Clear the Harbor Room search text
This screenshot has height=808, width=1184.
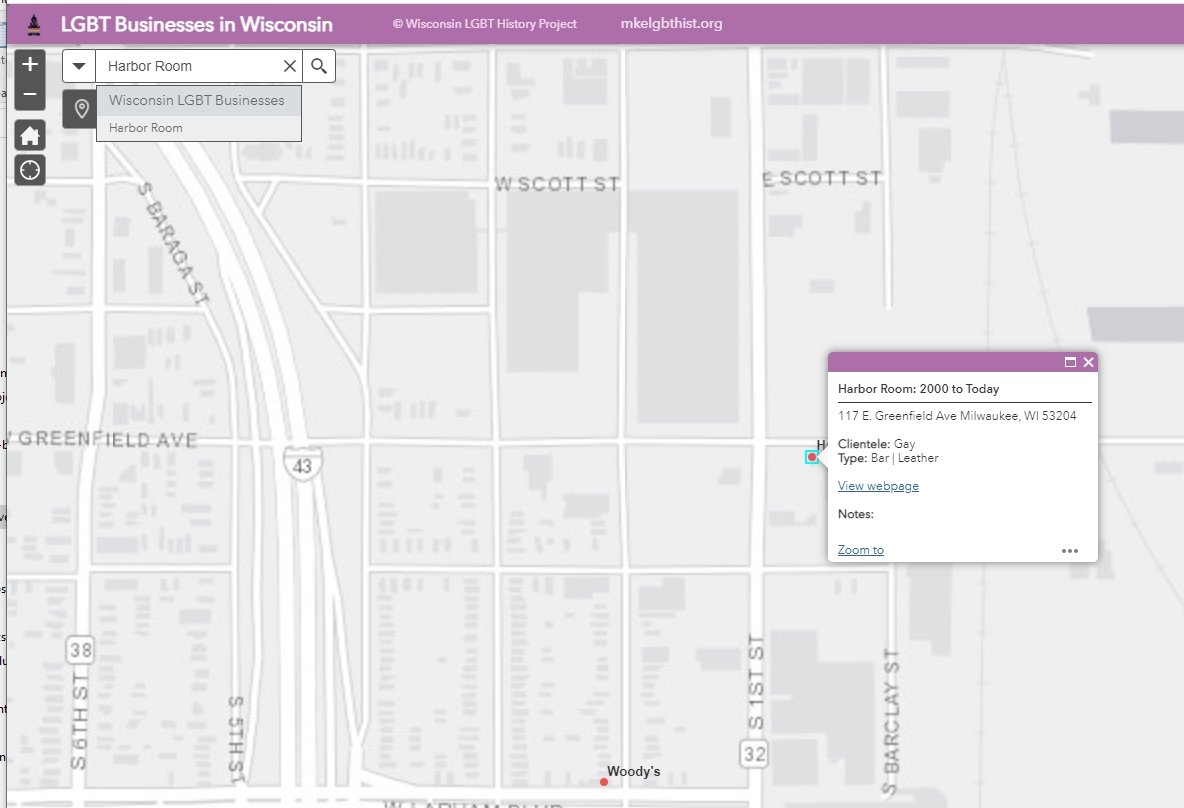point(290,66)
